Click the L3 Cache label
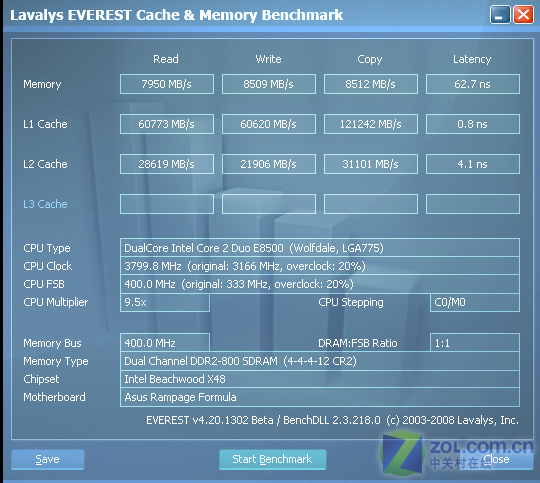 45,204
